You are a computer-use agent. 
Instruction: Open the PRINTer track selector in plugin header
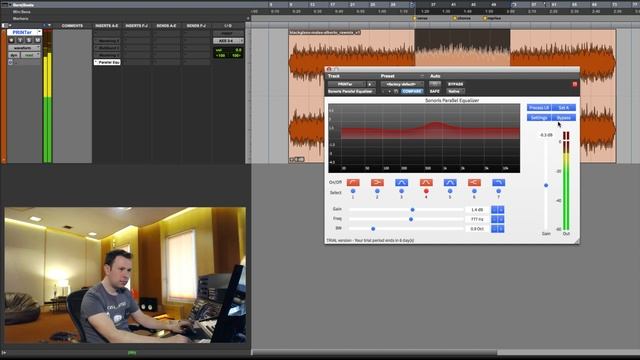click(347, 84)
